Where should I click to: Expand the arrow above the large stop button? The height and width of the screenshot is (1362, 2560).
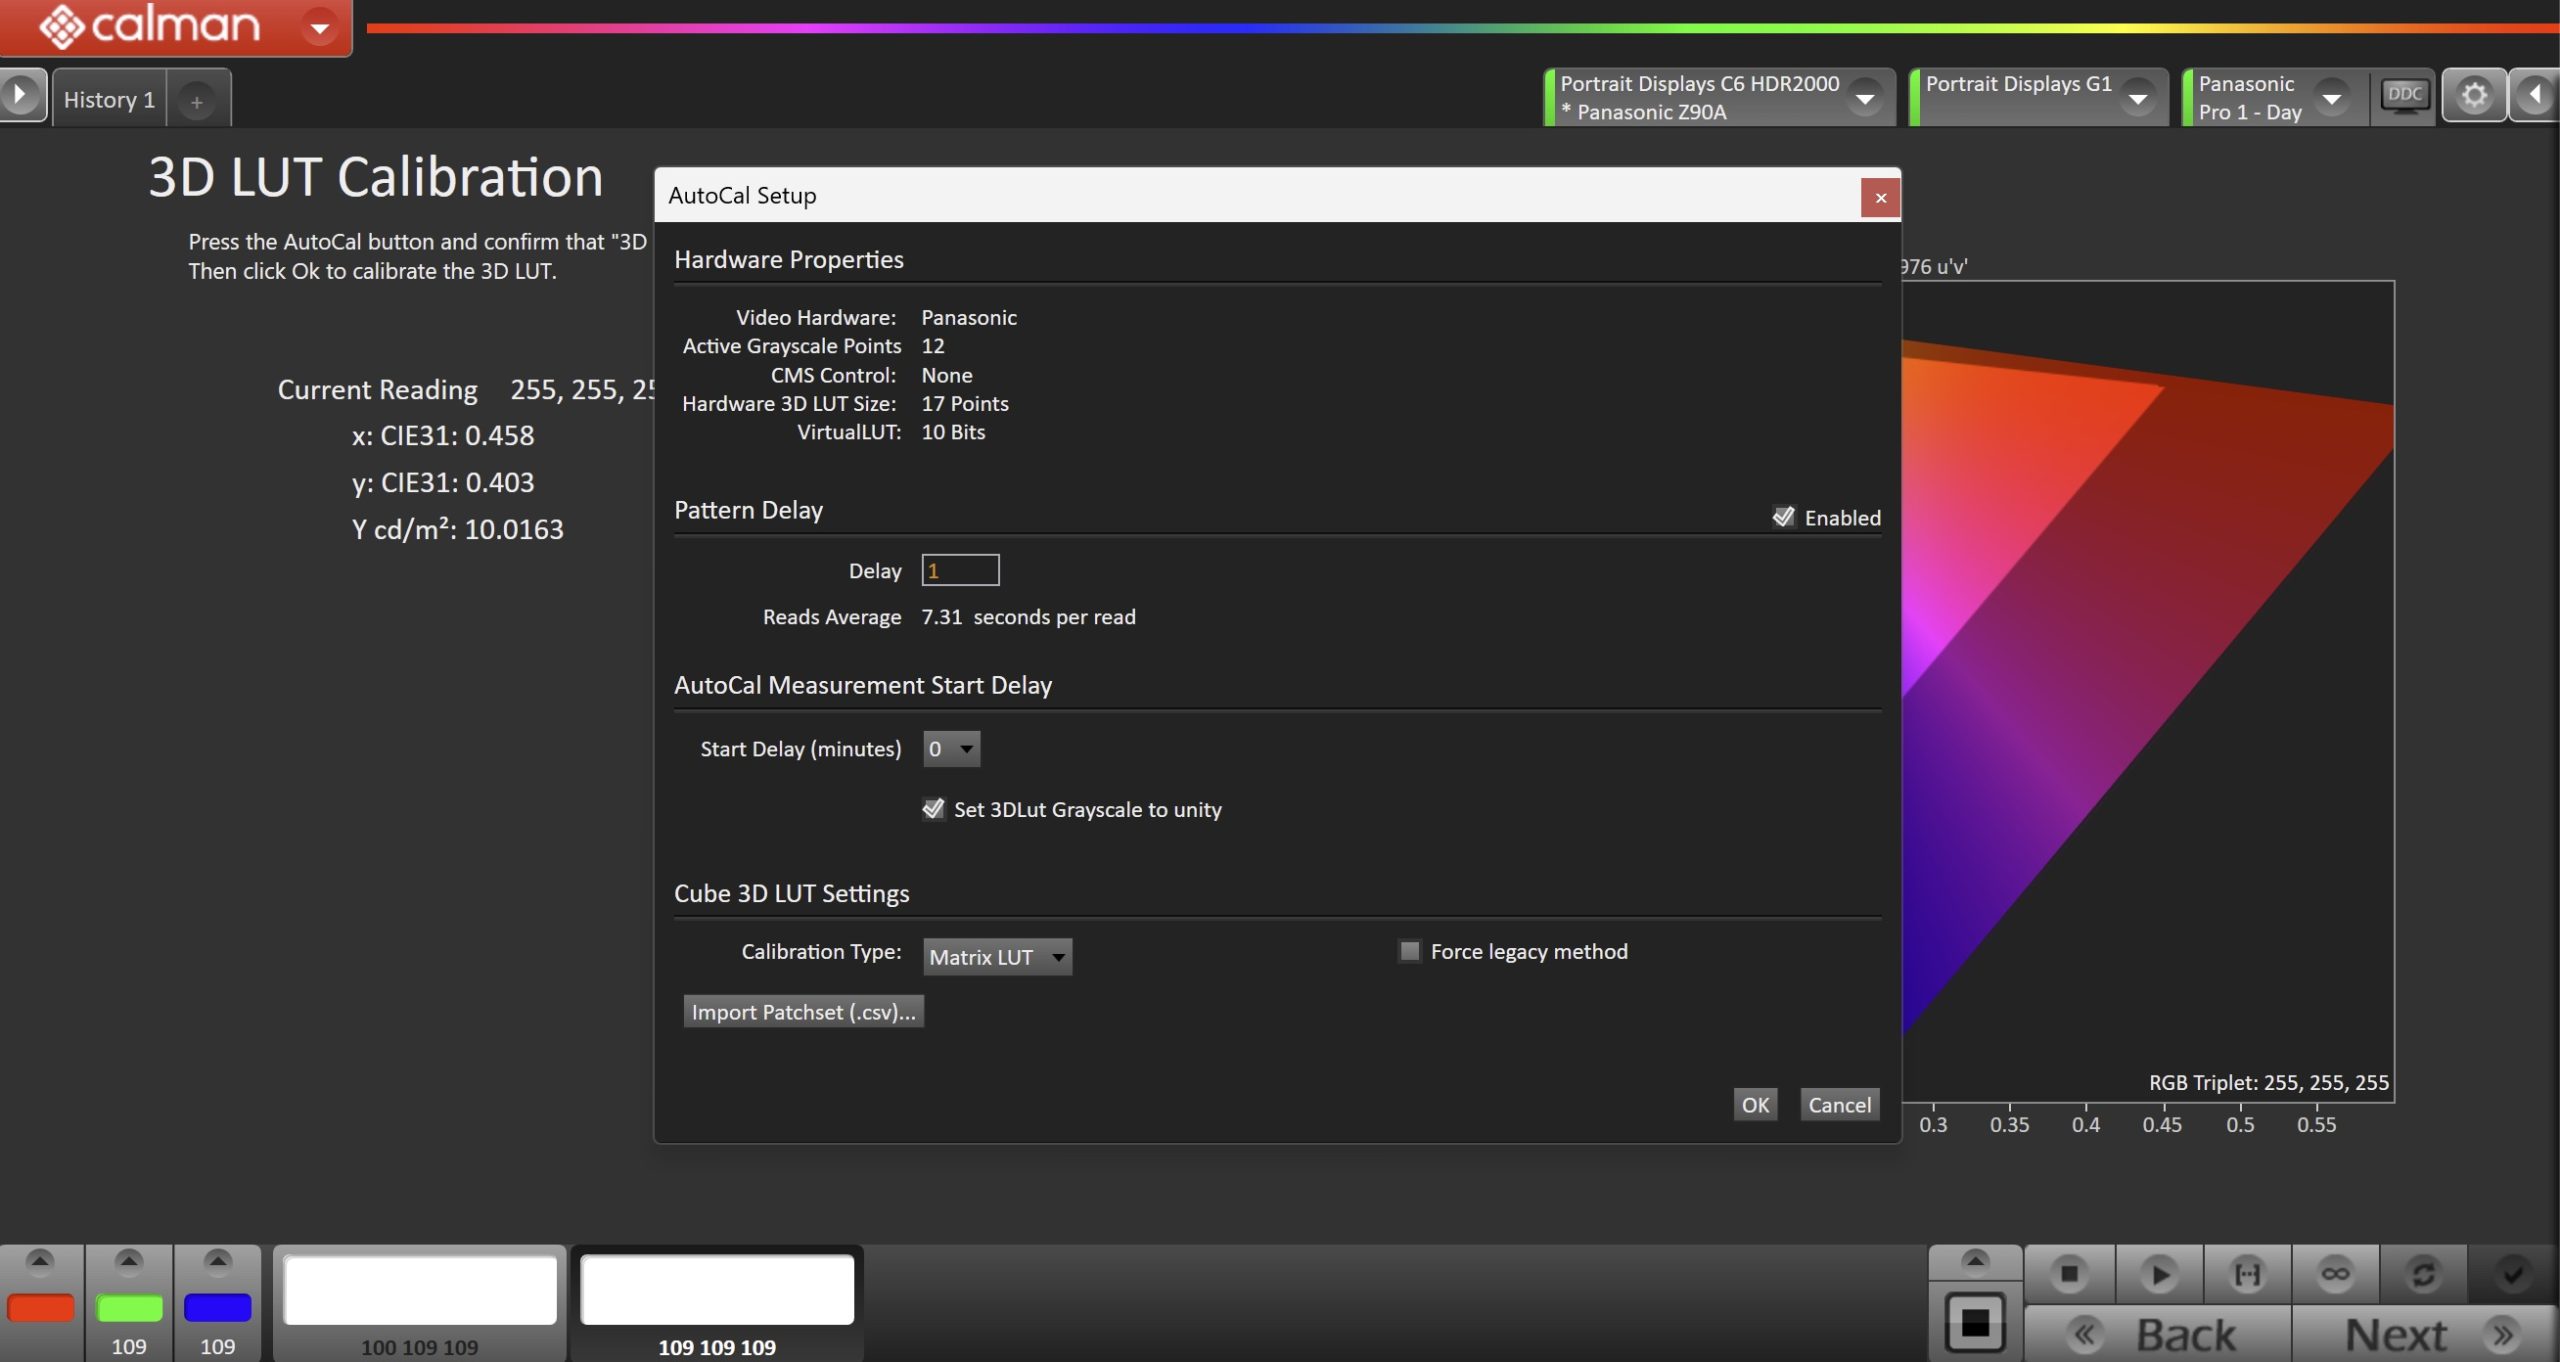(x=1975, y=1261)
